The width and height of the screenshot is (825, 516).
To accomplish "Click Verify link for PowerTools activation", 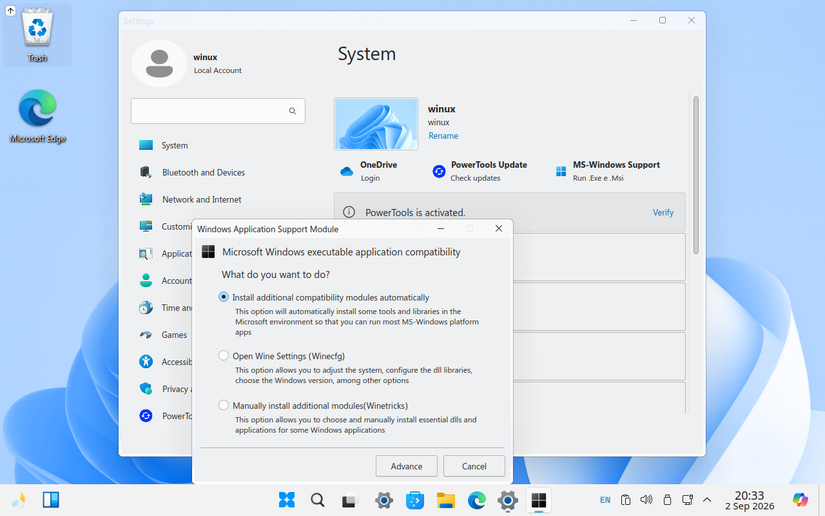I will tap(663, 213).
